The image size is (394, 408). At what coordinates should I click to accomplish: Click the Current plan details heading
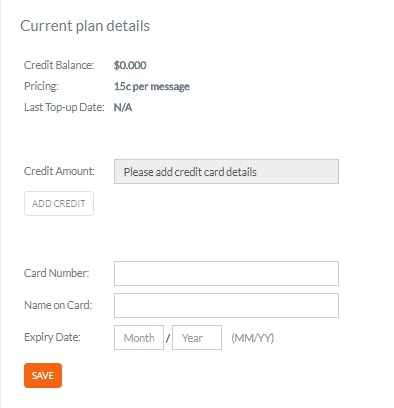pyautogui.click(x=85, y=26)
